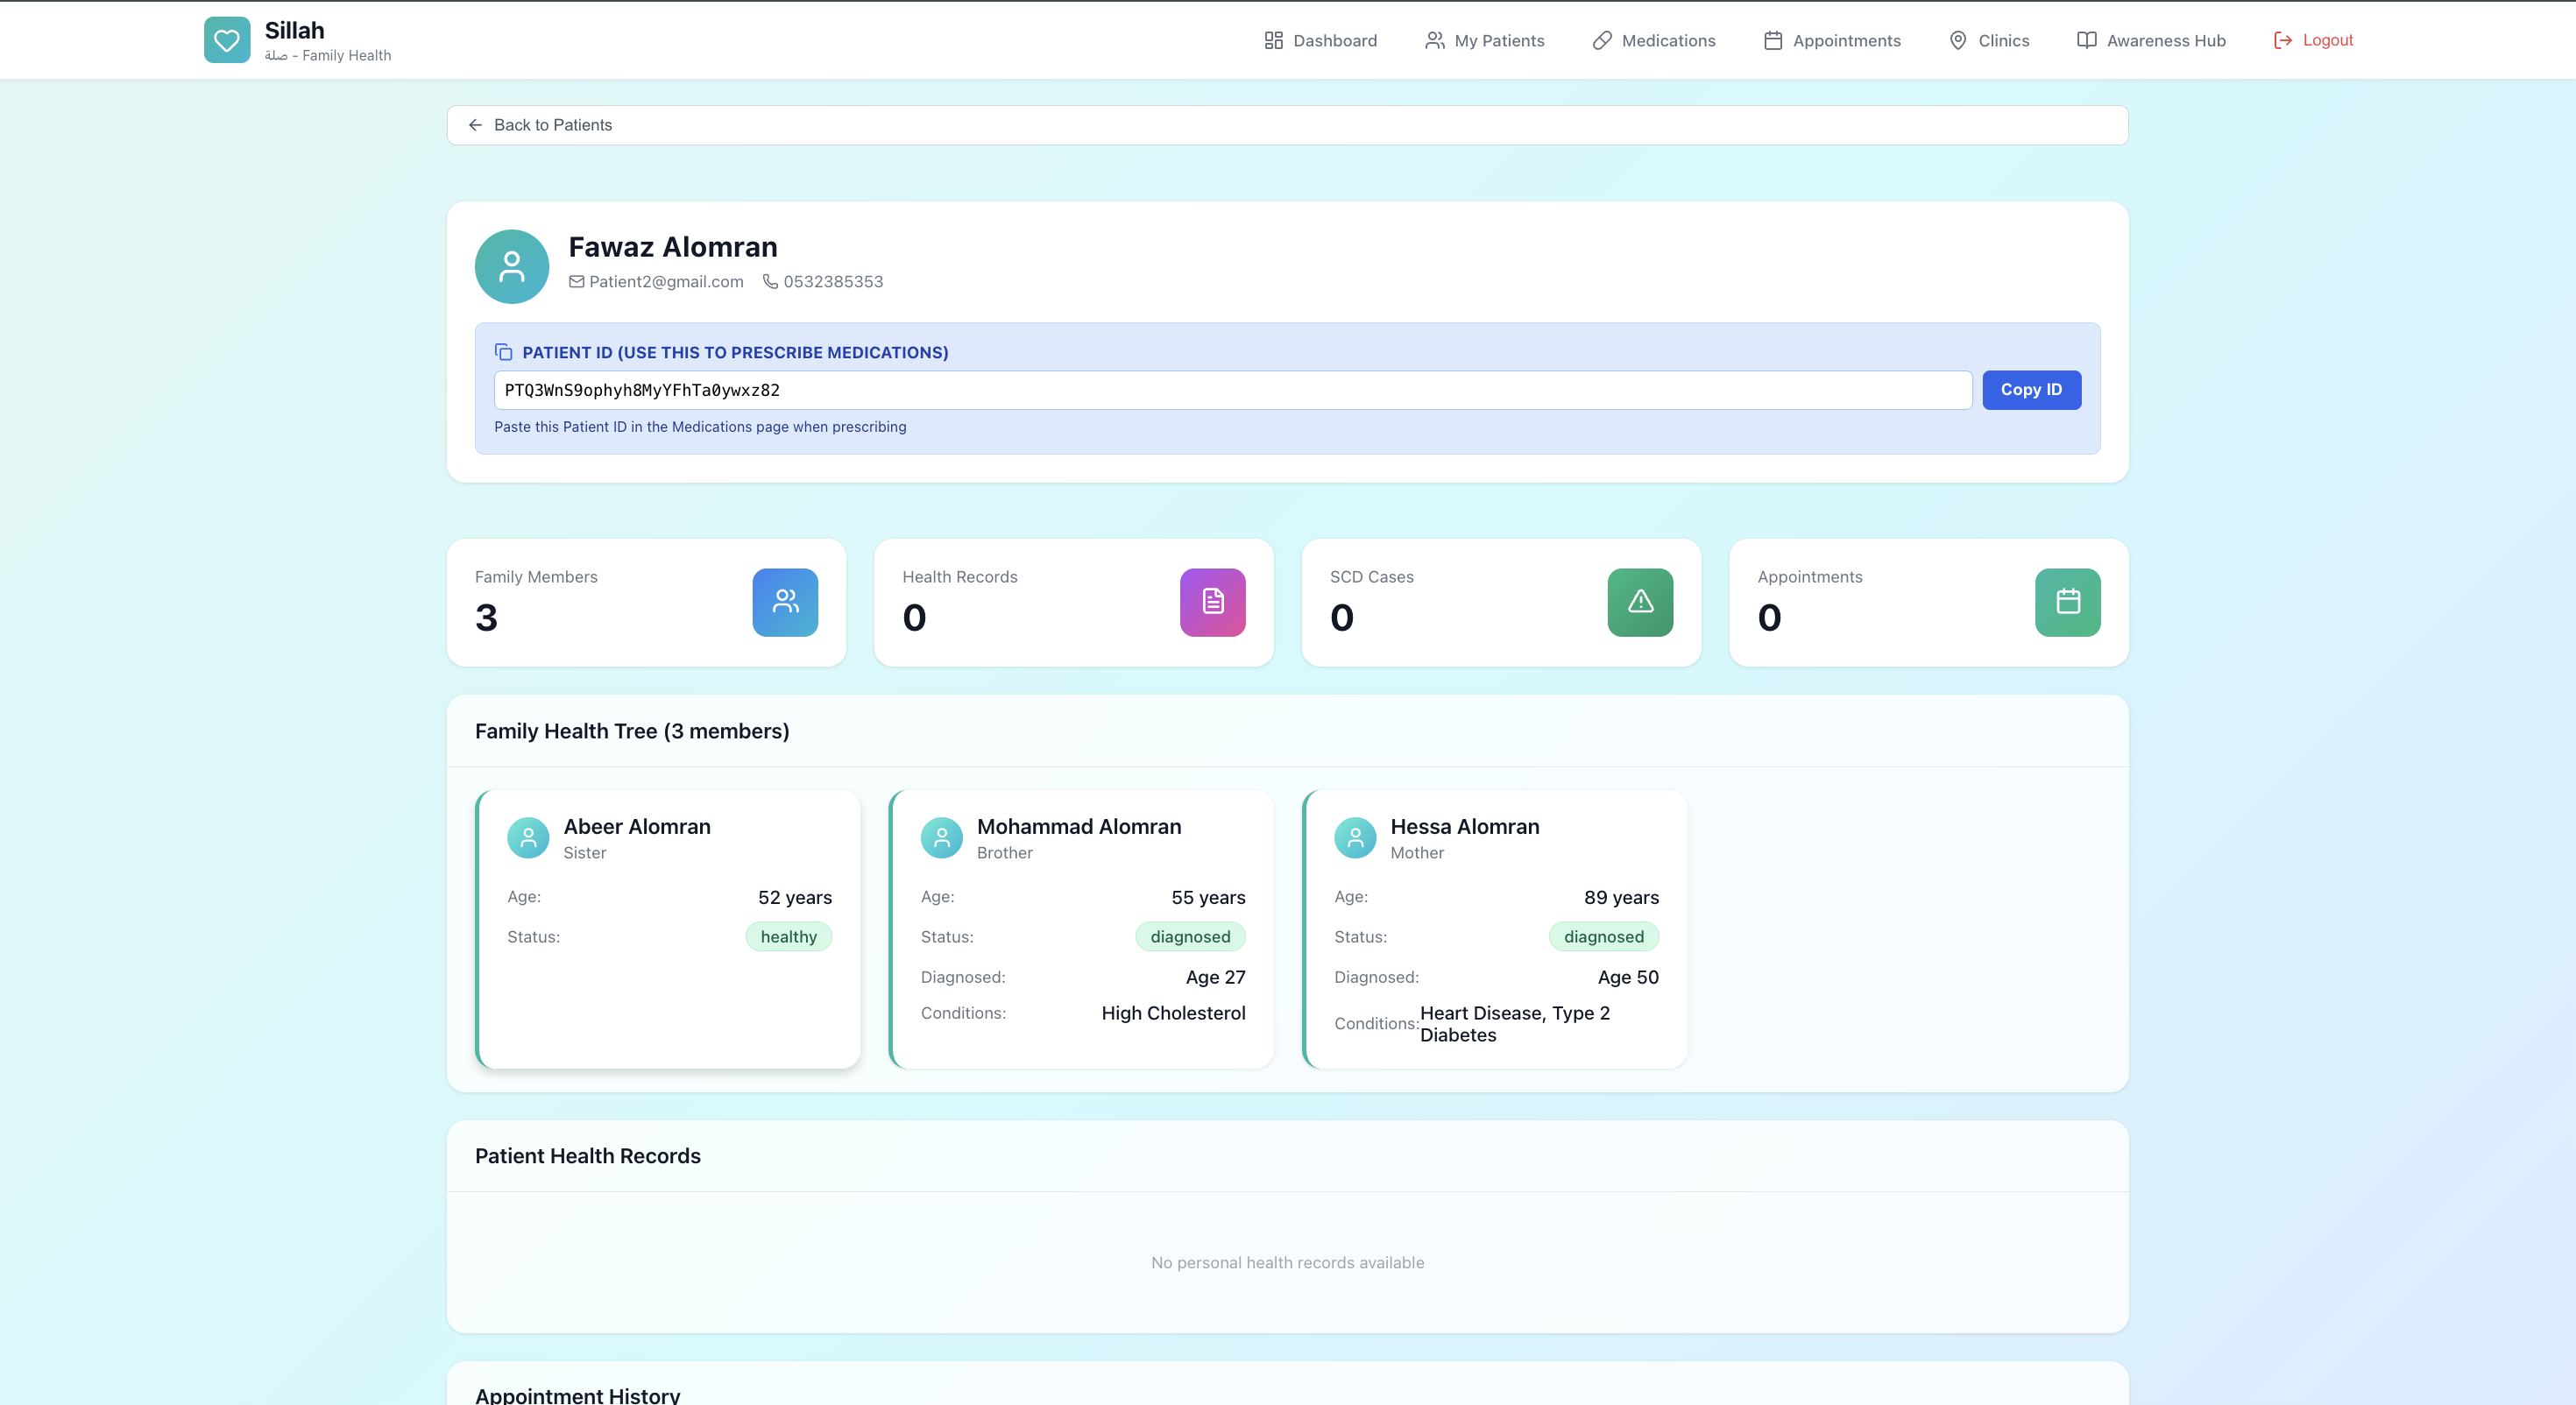The height and width of the screenshot is (1405, 2576).
Task: Click the healthy status badge on Abeer Alomran
Action: (788, 936)
